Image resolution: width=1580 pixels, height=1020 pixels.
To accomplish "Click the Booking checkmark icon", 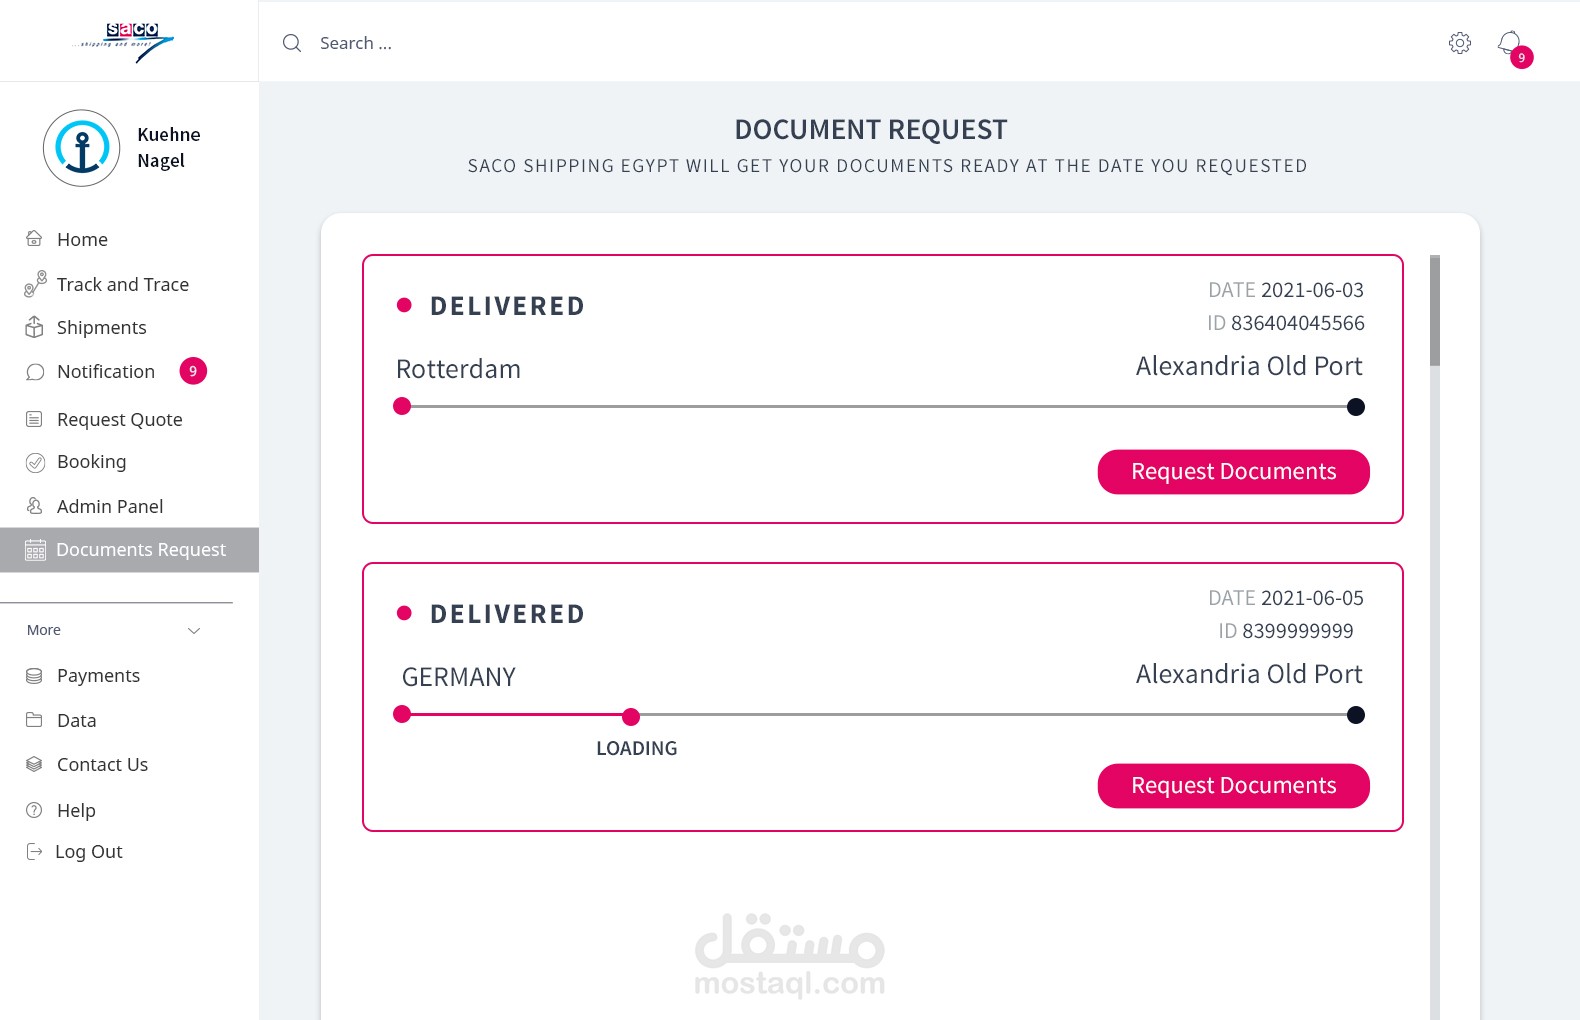I will [35, 462].
